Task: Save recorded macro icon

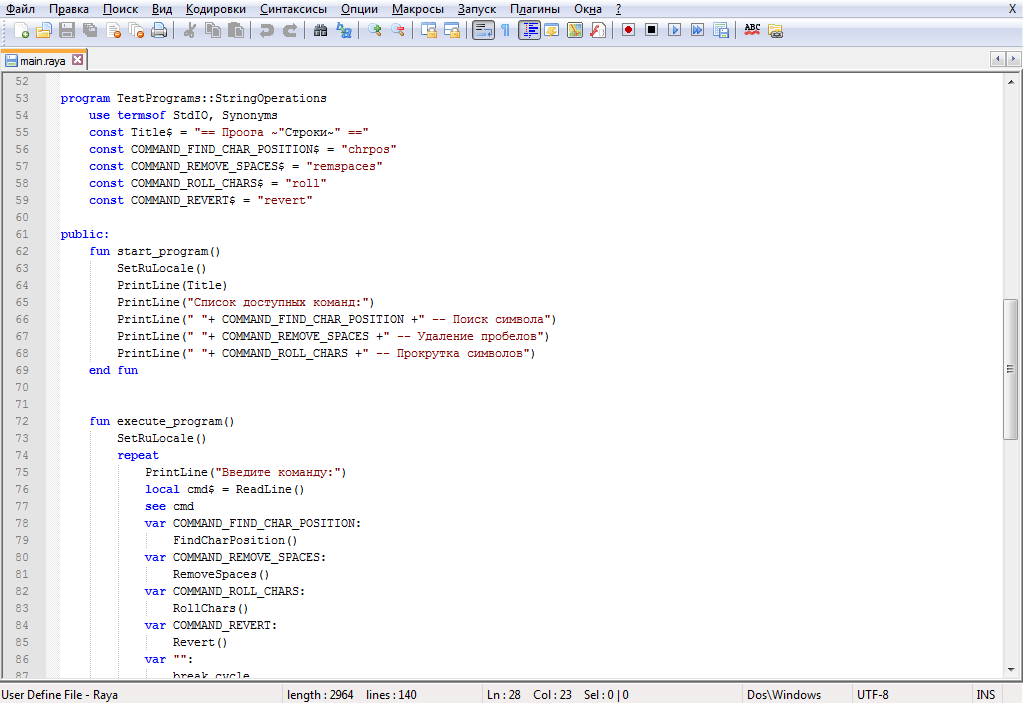Action: 721,30
